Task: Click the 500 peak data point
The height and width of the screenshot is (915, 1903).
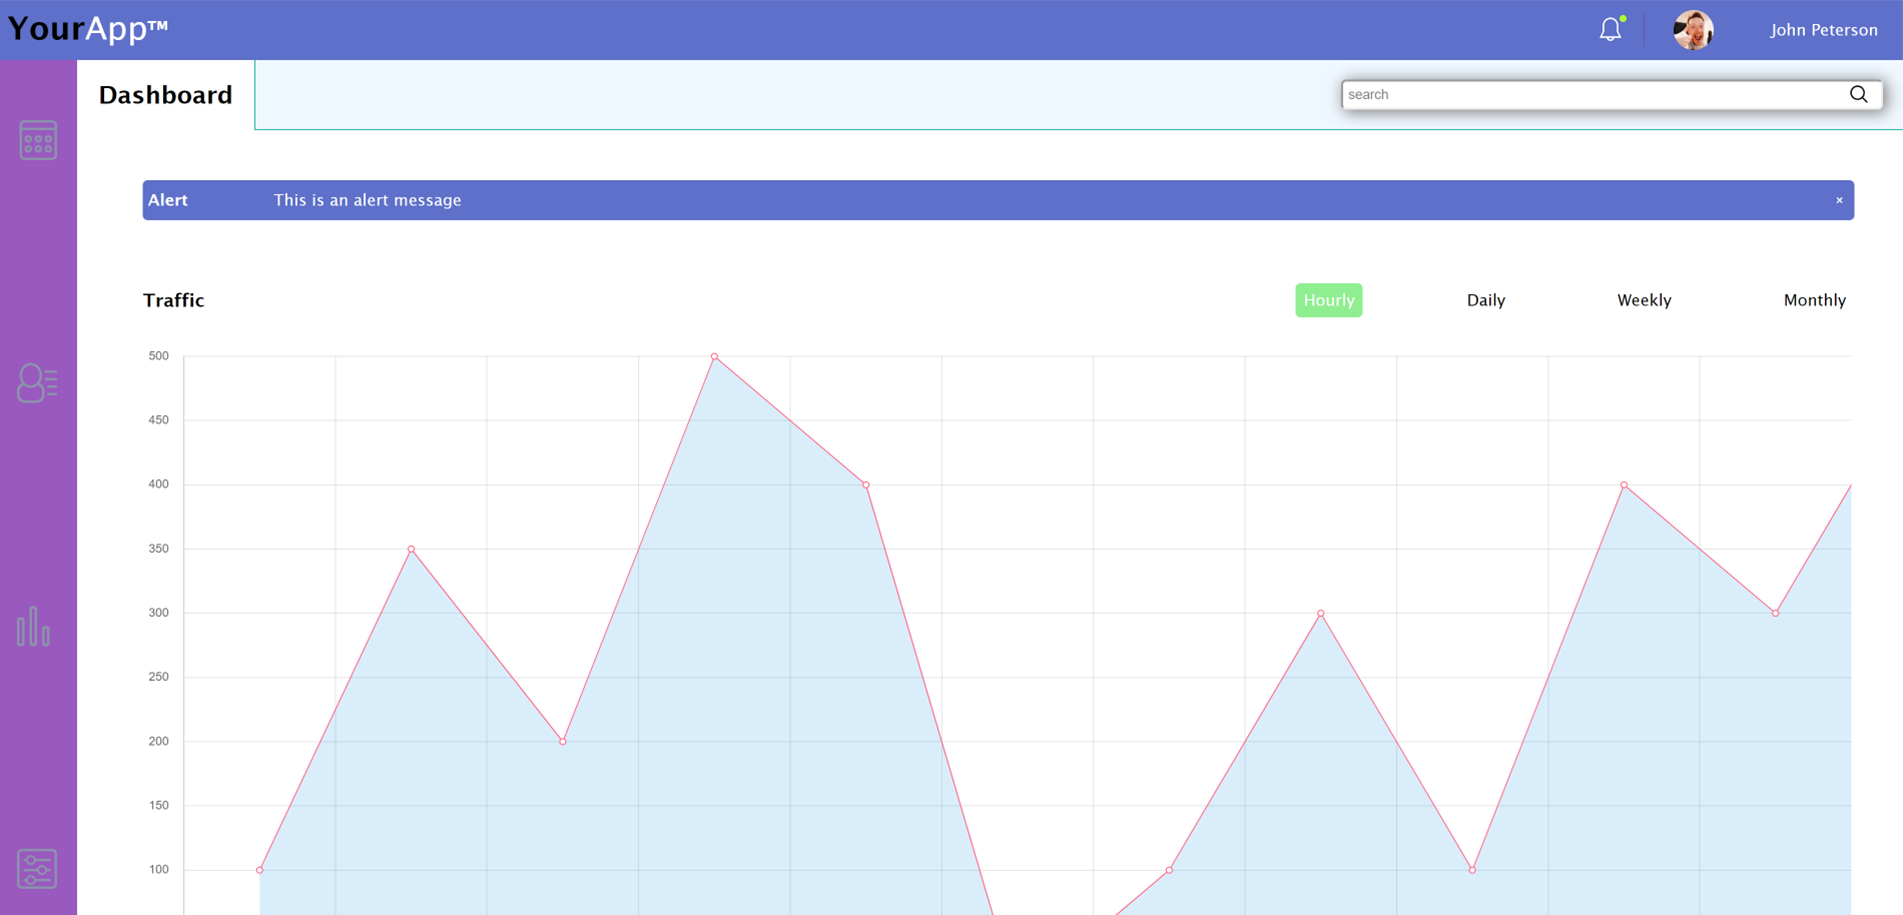Action: [714, 356]
